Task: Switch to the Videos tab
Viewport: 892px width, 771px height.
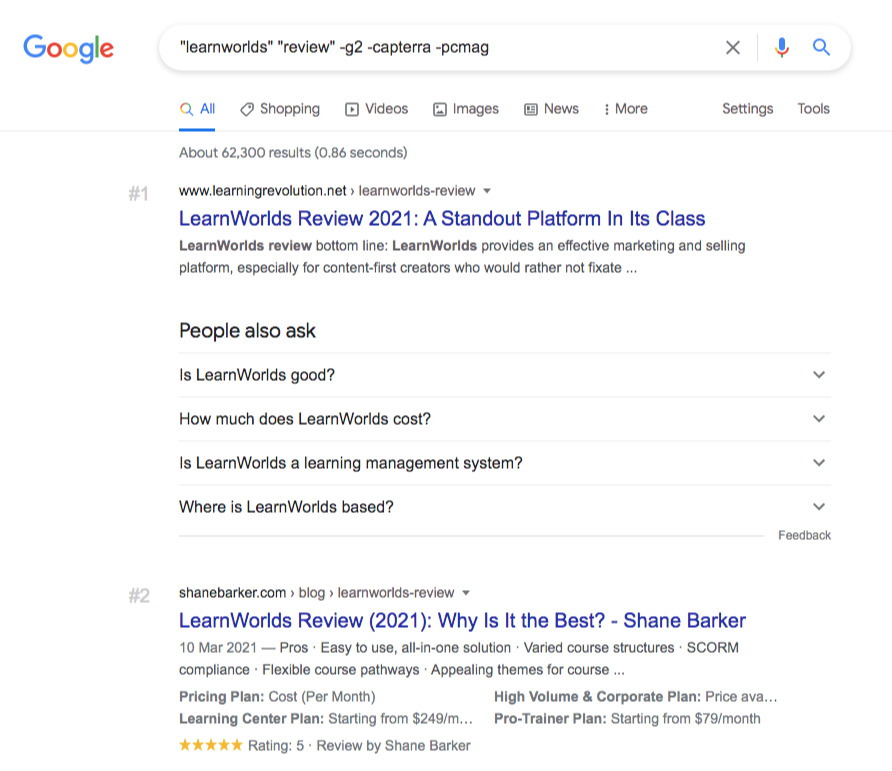Action: 377,109
